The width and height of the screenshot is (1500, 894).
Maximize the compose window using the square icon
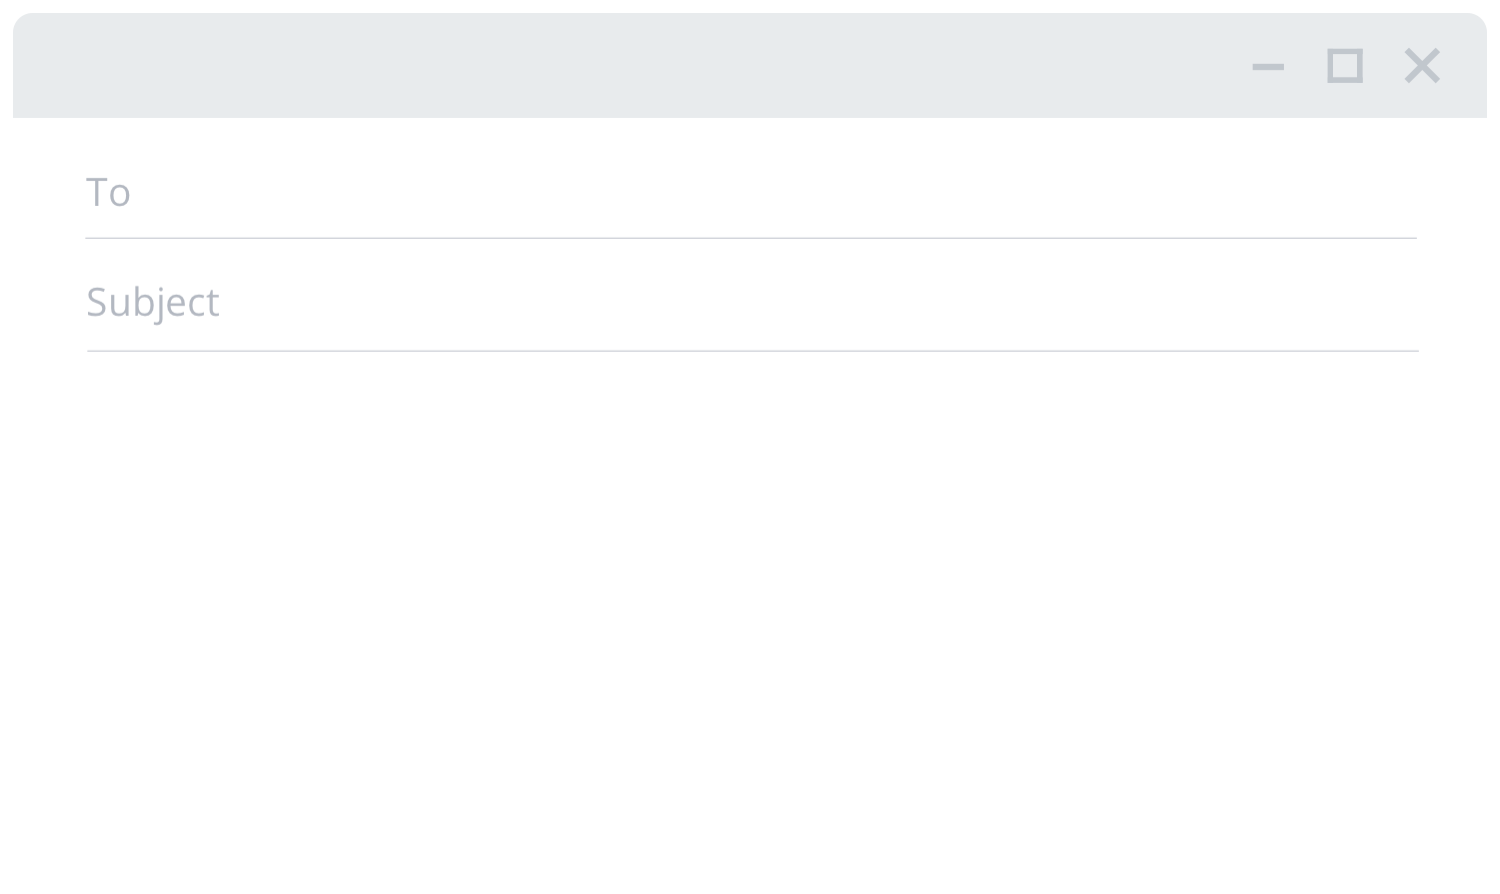tap(1345, 66)
